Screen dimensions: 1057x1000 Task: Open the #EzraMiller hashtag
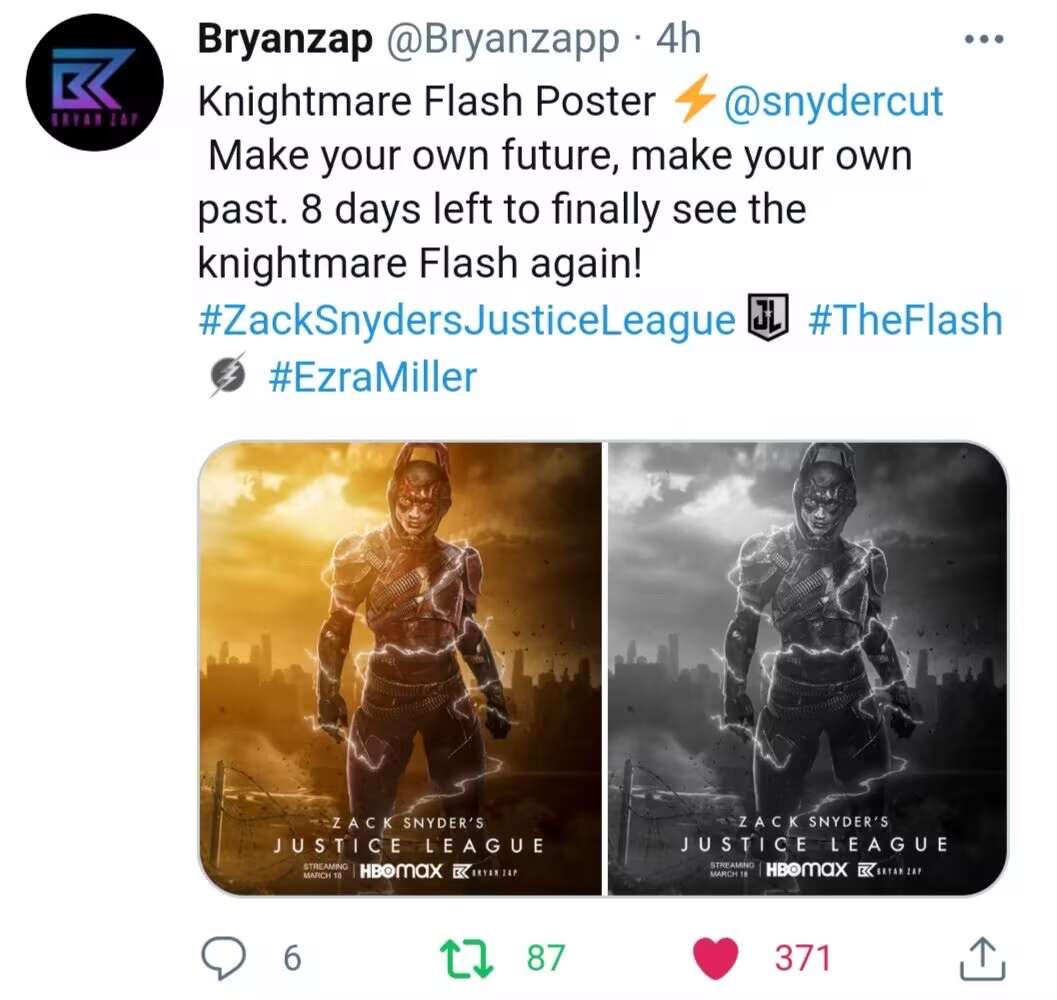click(372, 376)
